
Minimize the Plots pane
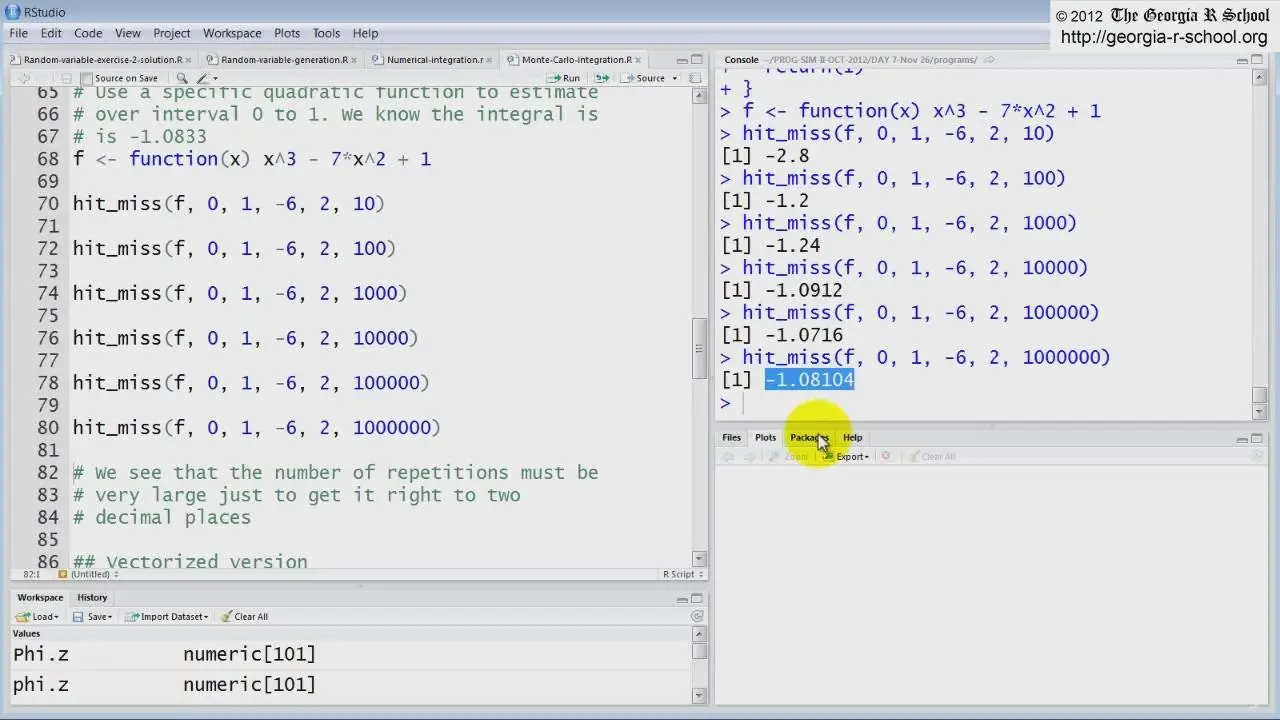[x=1242, y=438]
